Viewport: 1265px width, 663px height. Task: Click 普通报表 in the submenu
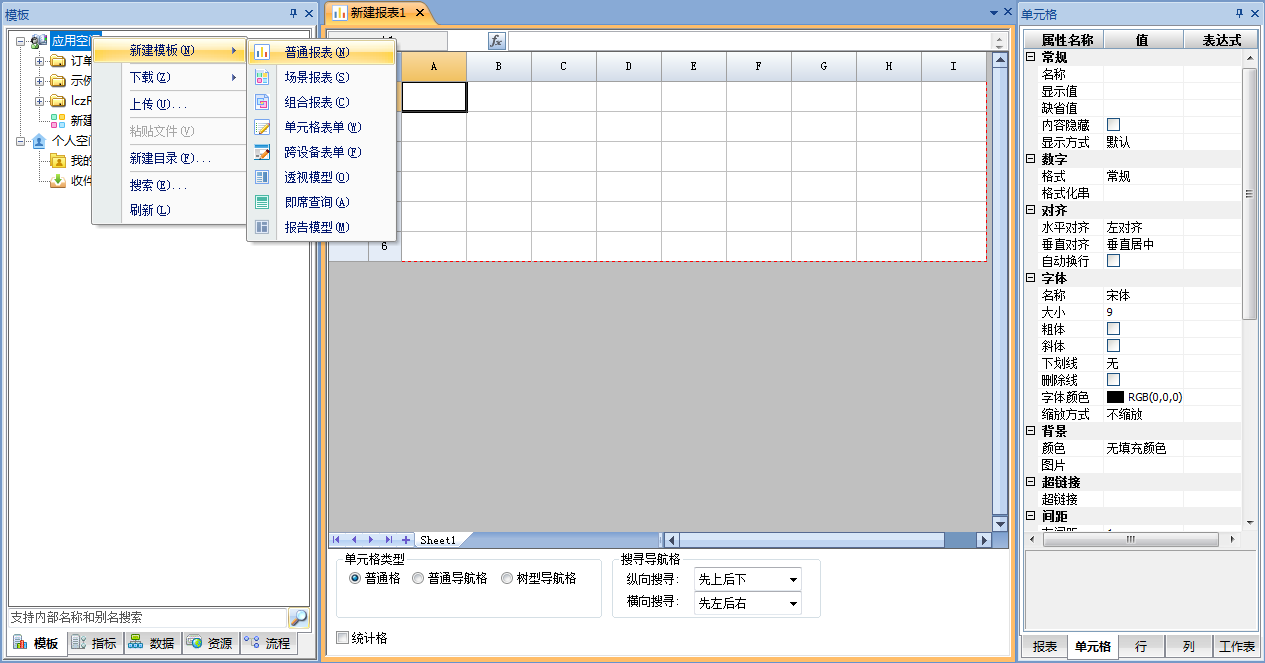tap(316, 52)
